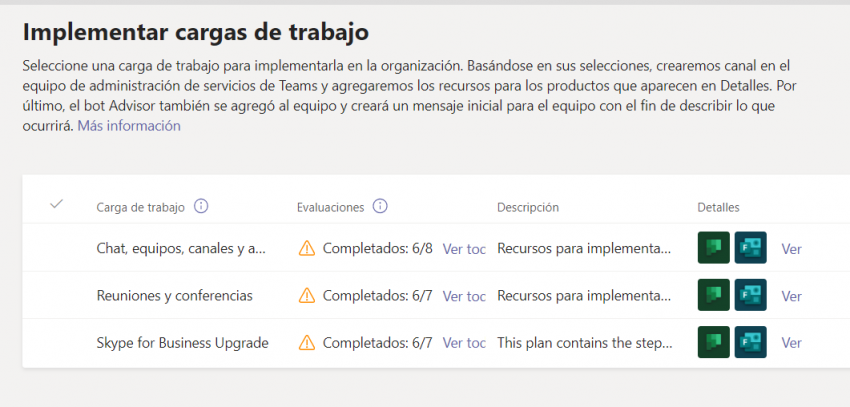
Task: Click the info icon next to Carga de trabajo
Action: 201,206
